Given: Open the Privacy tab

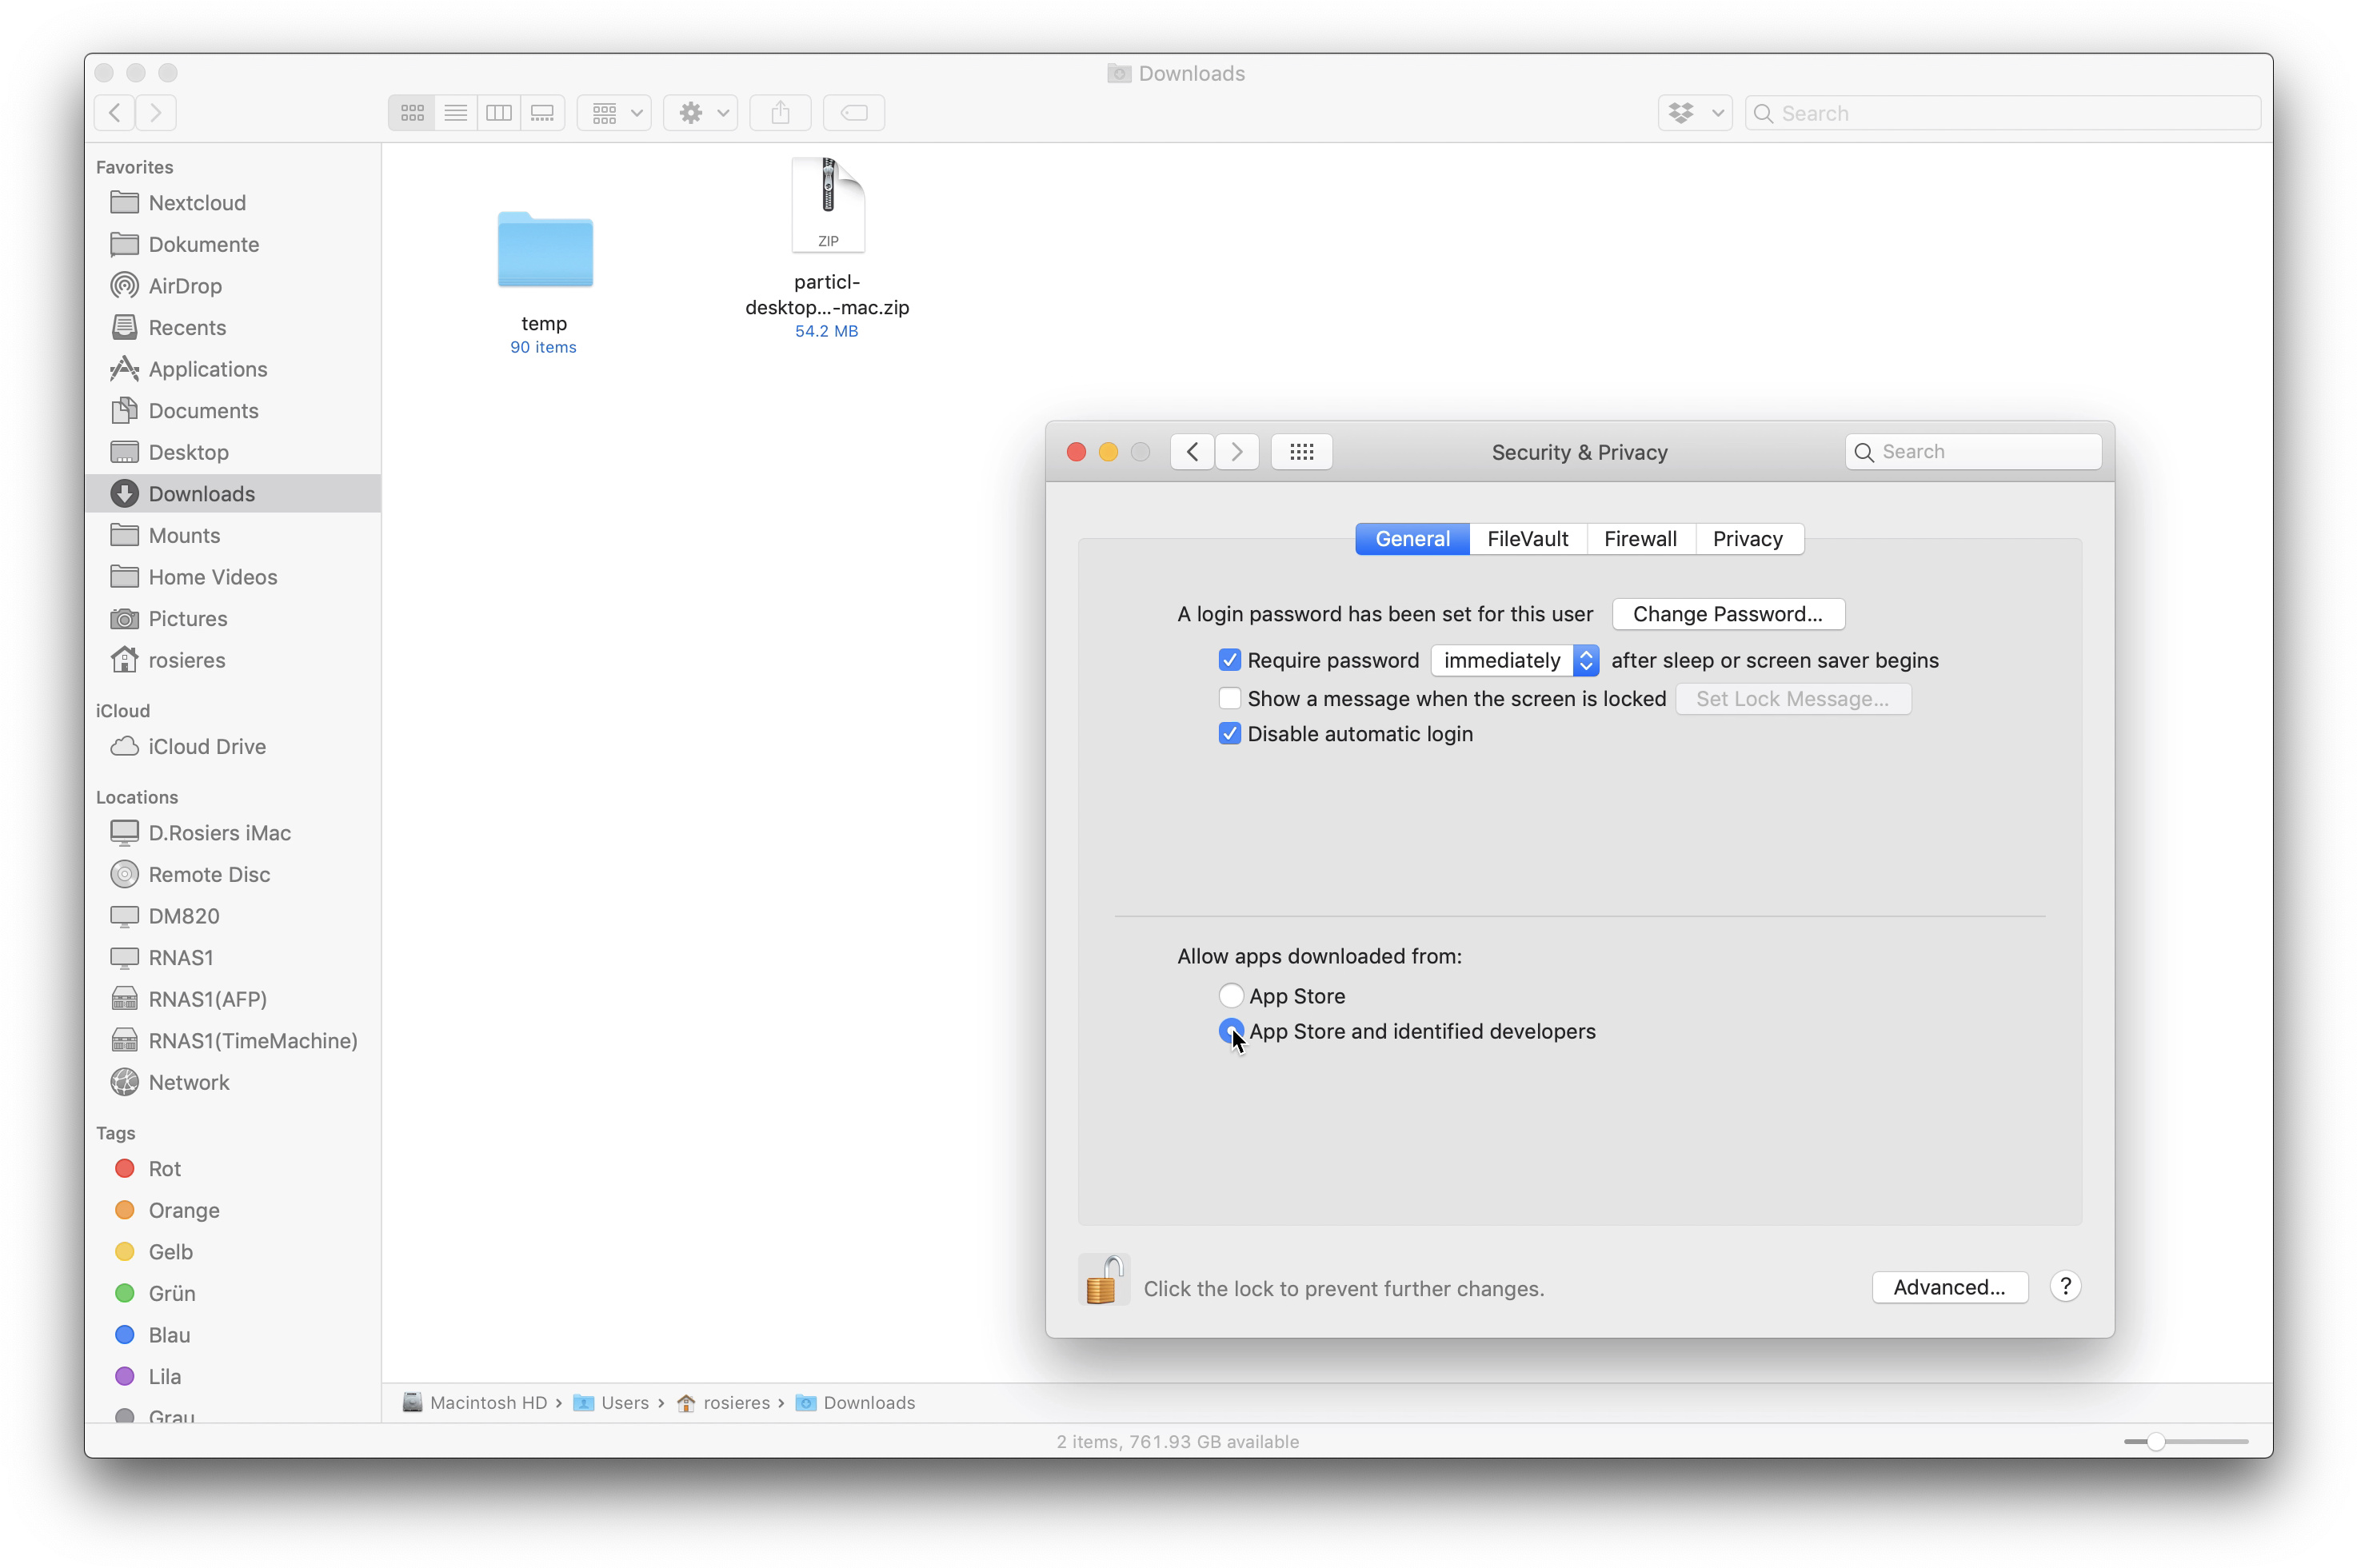Looking at the screenshot, I should (x=1747, y=539).
